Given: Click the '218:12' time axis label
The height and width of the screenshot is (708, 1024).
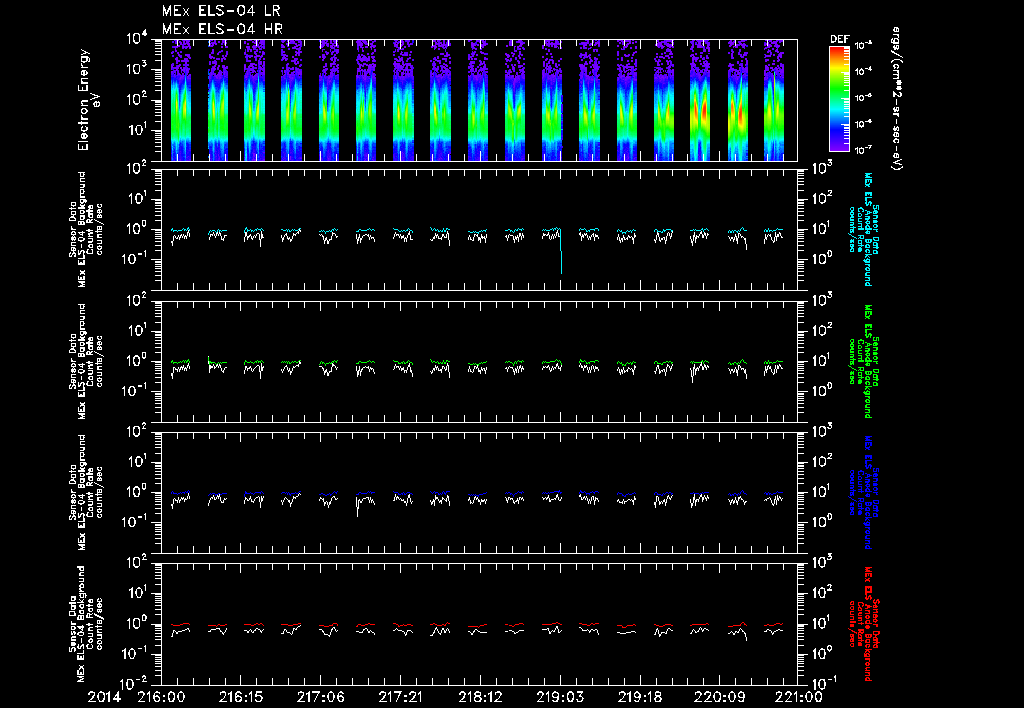Looking at the screenshot, I should pyautogui.click(x=479, y=698).
